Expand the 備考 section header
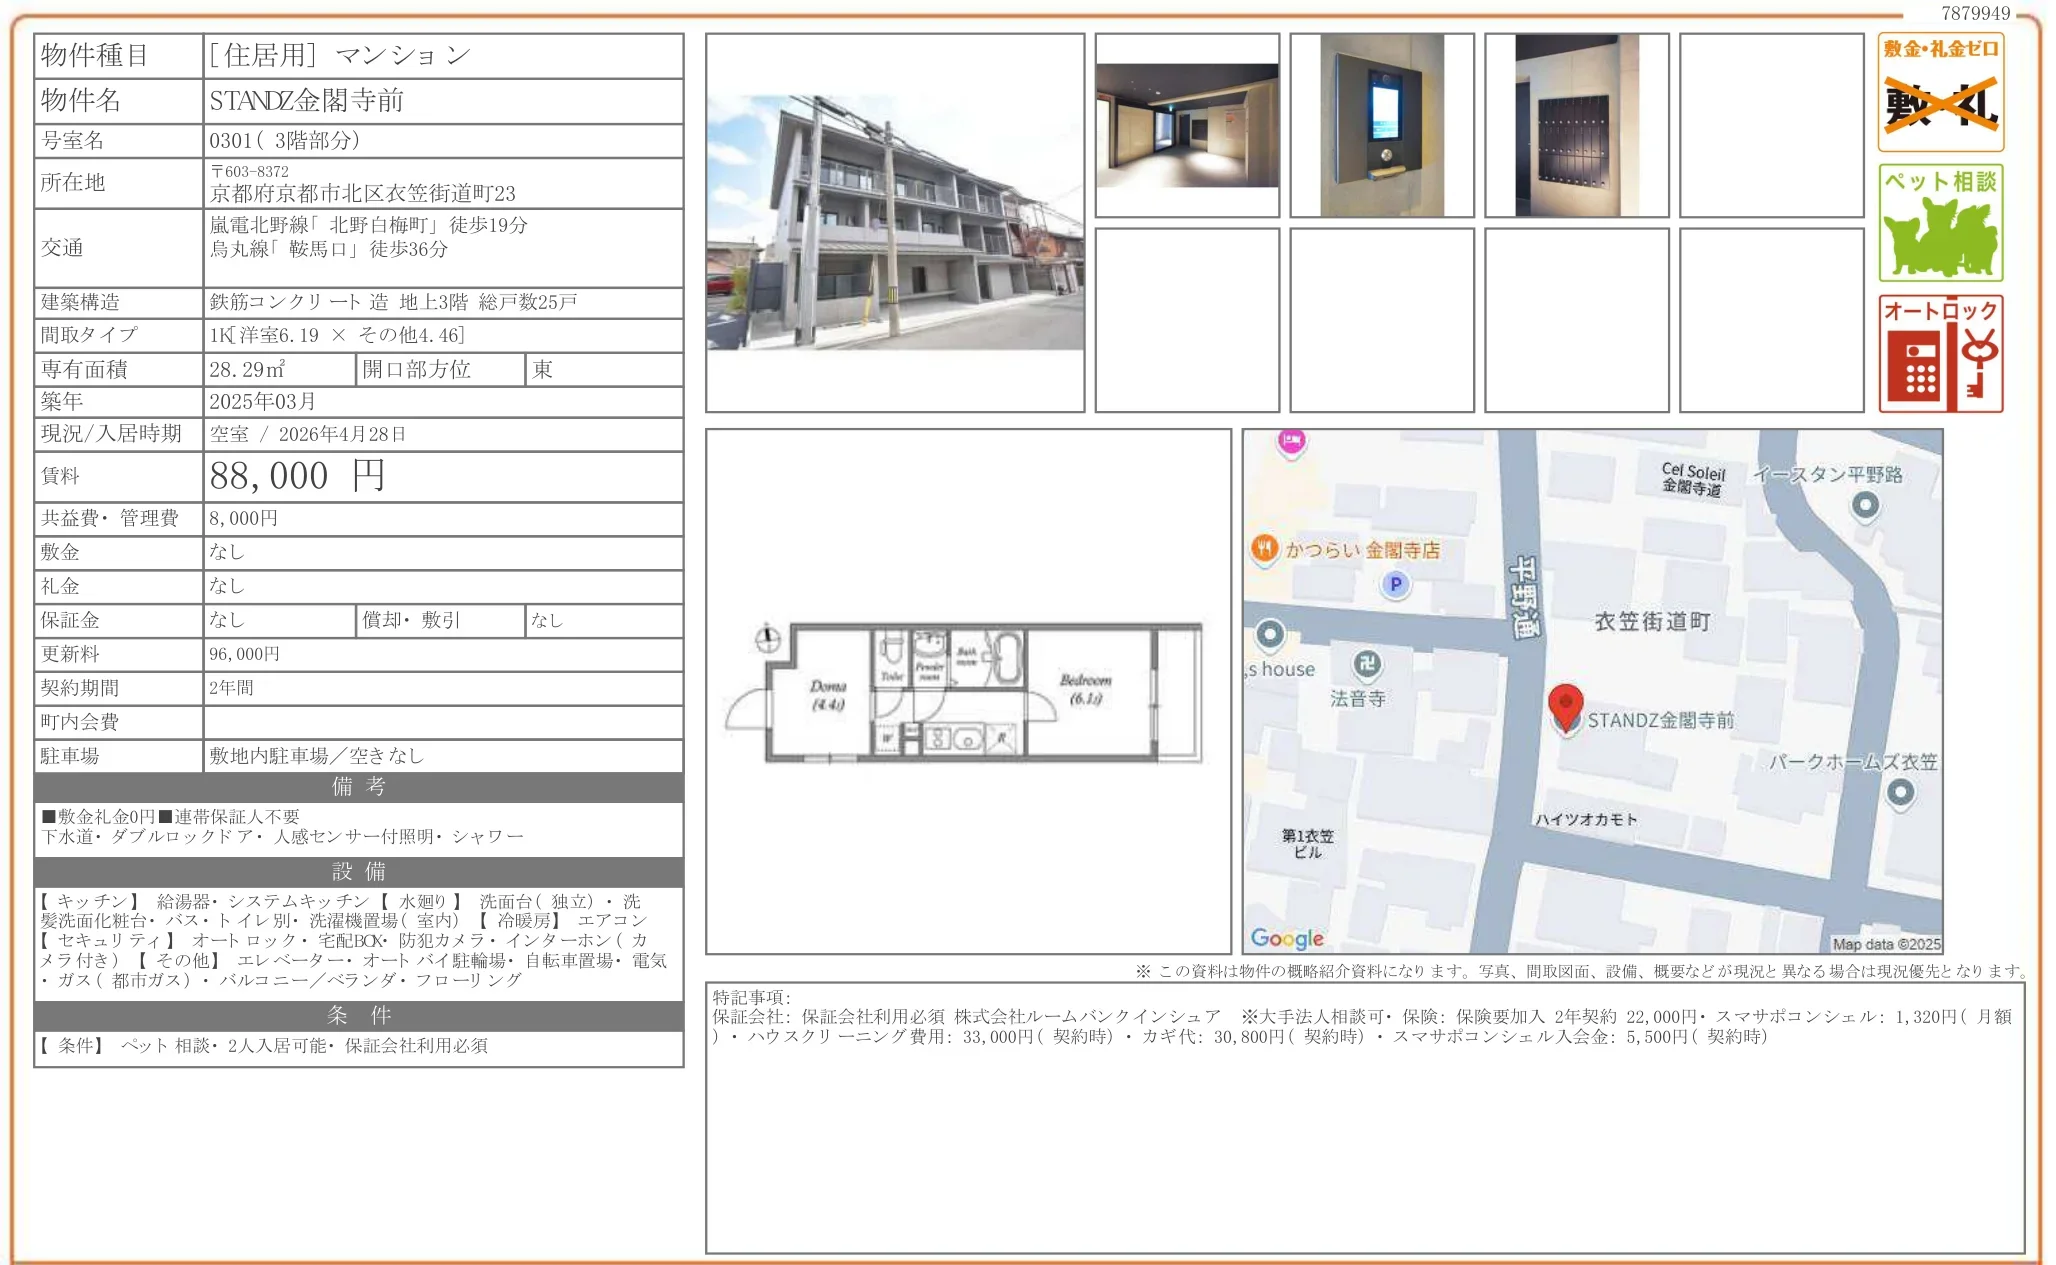 pos(358,788)
